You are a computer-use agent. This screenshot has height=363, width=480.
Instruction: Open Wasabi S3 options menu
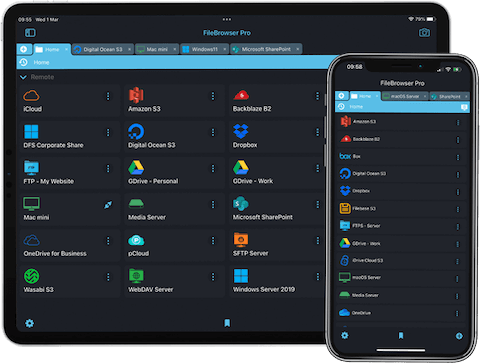[x=108, y=277]
